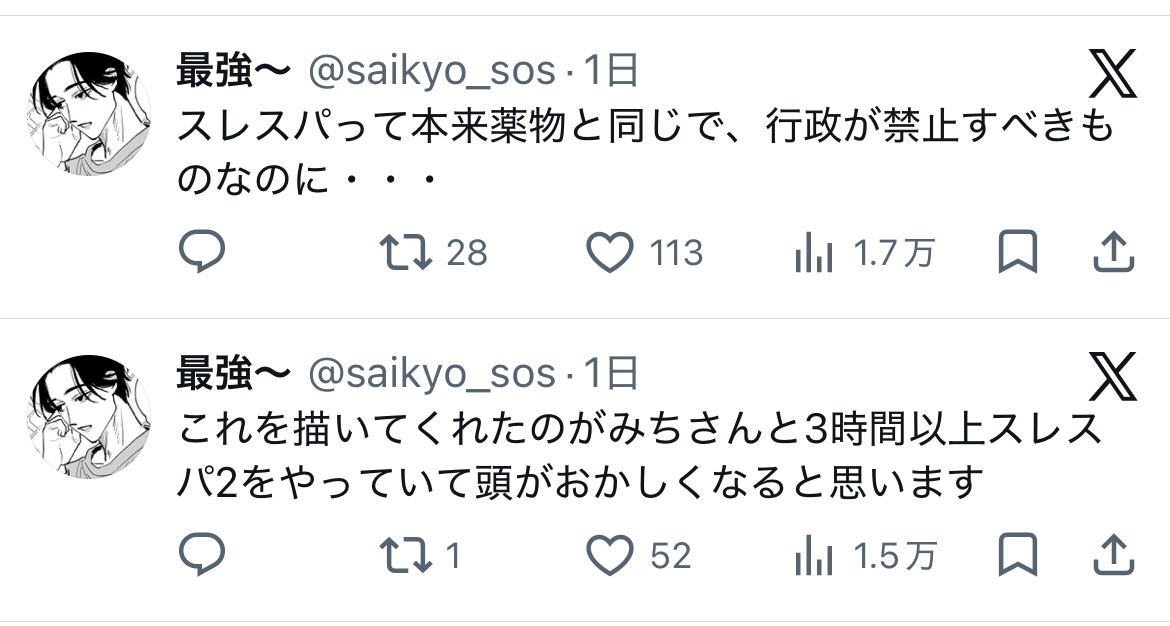This screenshot has height=626, width=1170.
Task: Bookmark the second post
Action: 1018,555
